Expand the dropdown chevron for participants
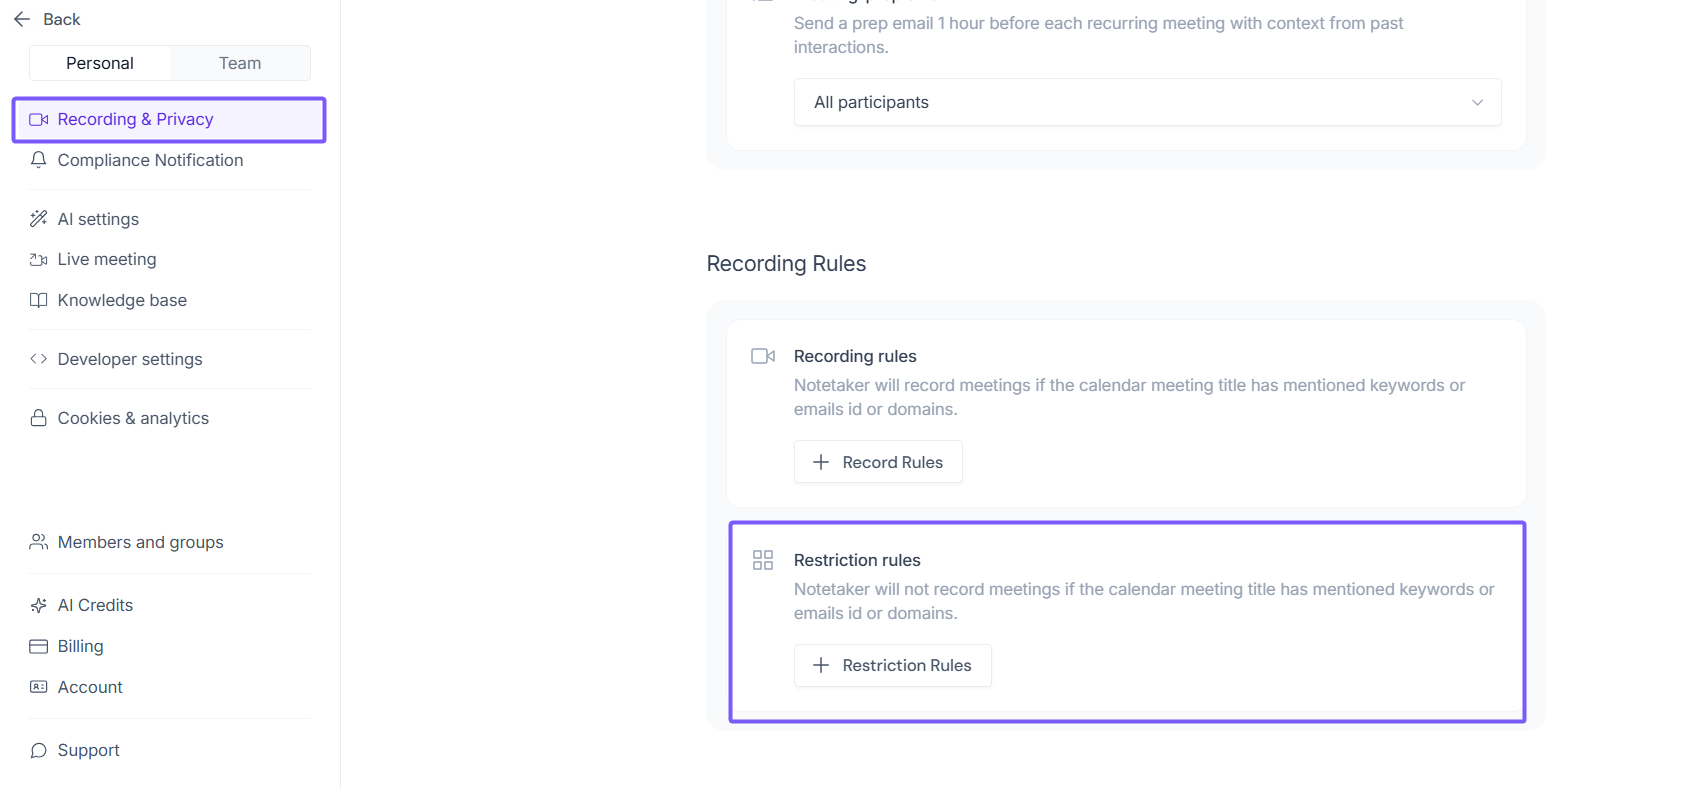1686x788 pixels. (x=1477, y=103)
